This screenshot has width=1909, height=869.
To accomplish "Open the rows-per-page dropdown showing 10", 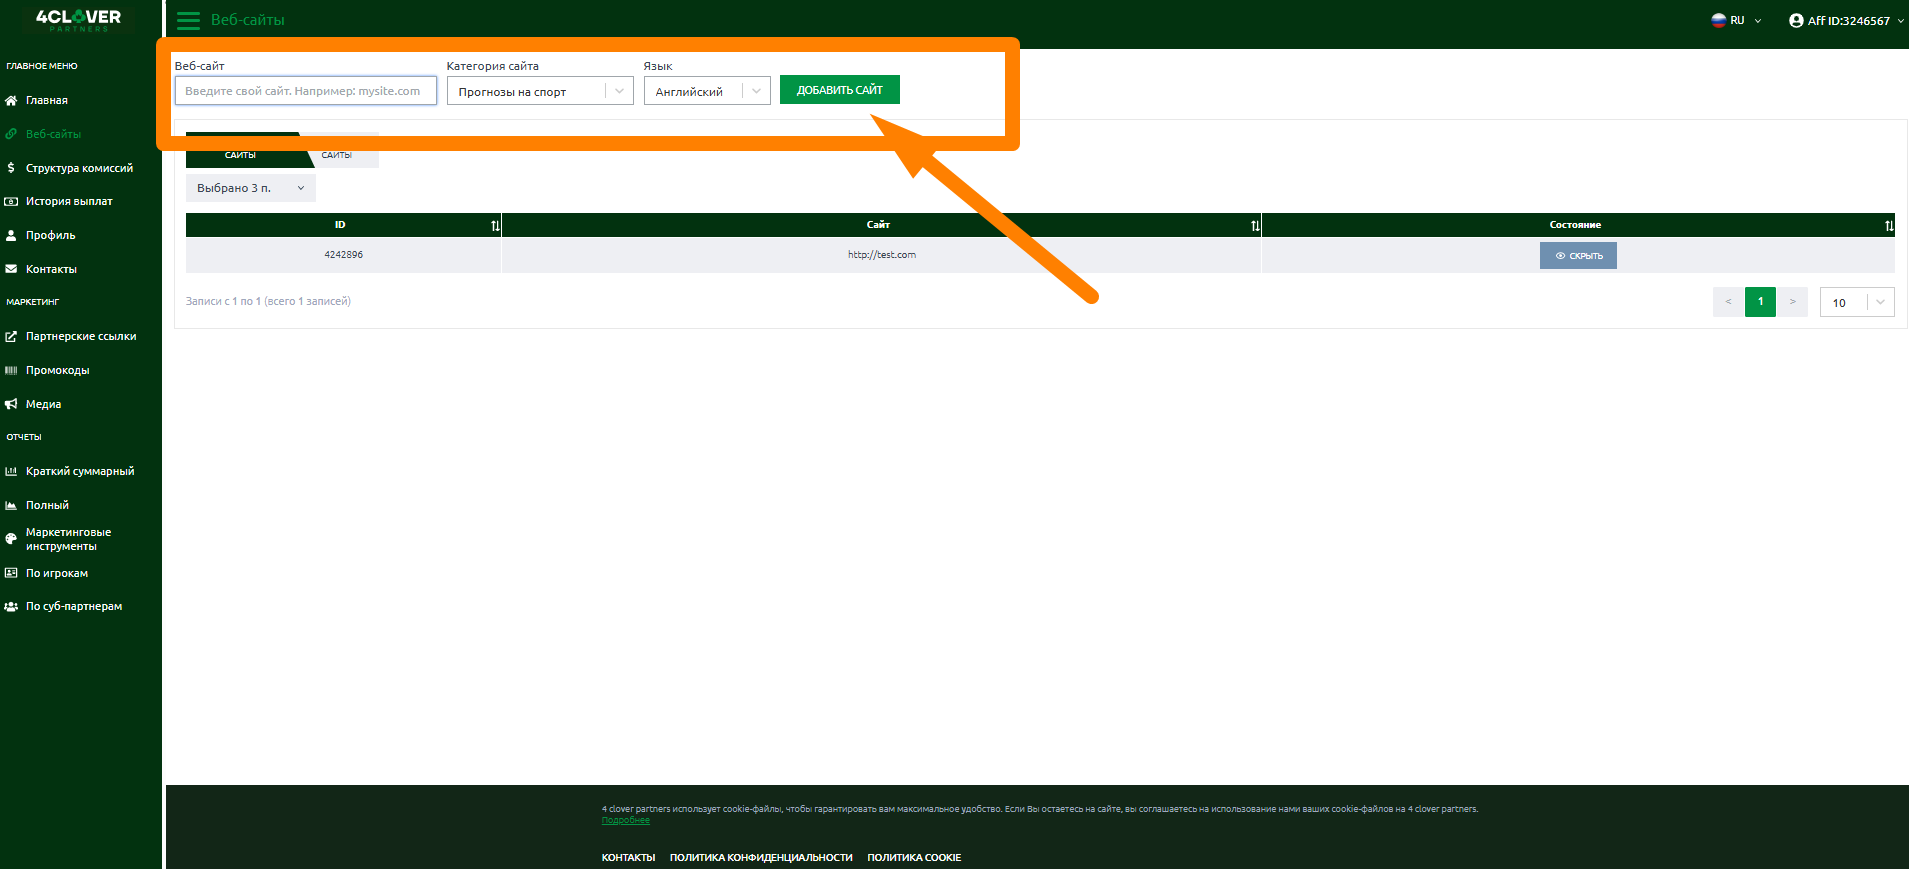I will [x=1857, y=302].
